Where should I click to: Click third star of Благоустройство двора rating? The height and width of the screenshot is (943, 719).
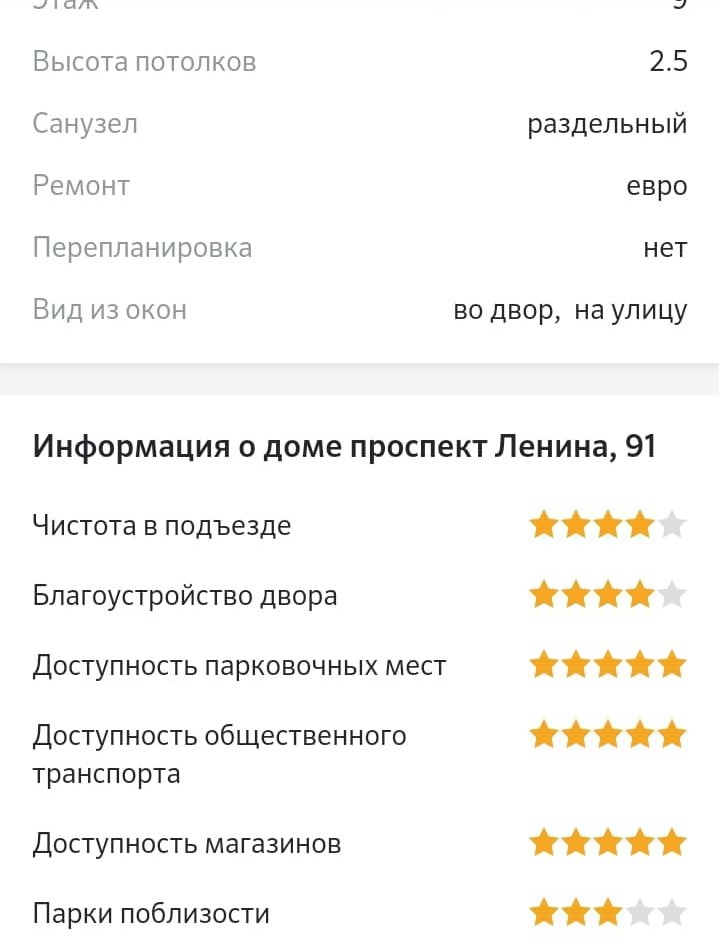(x=608, y=595)
